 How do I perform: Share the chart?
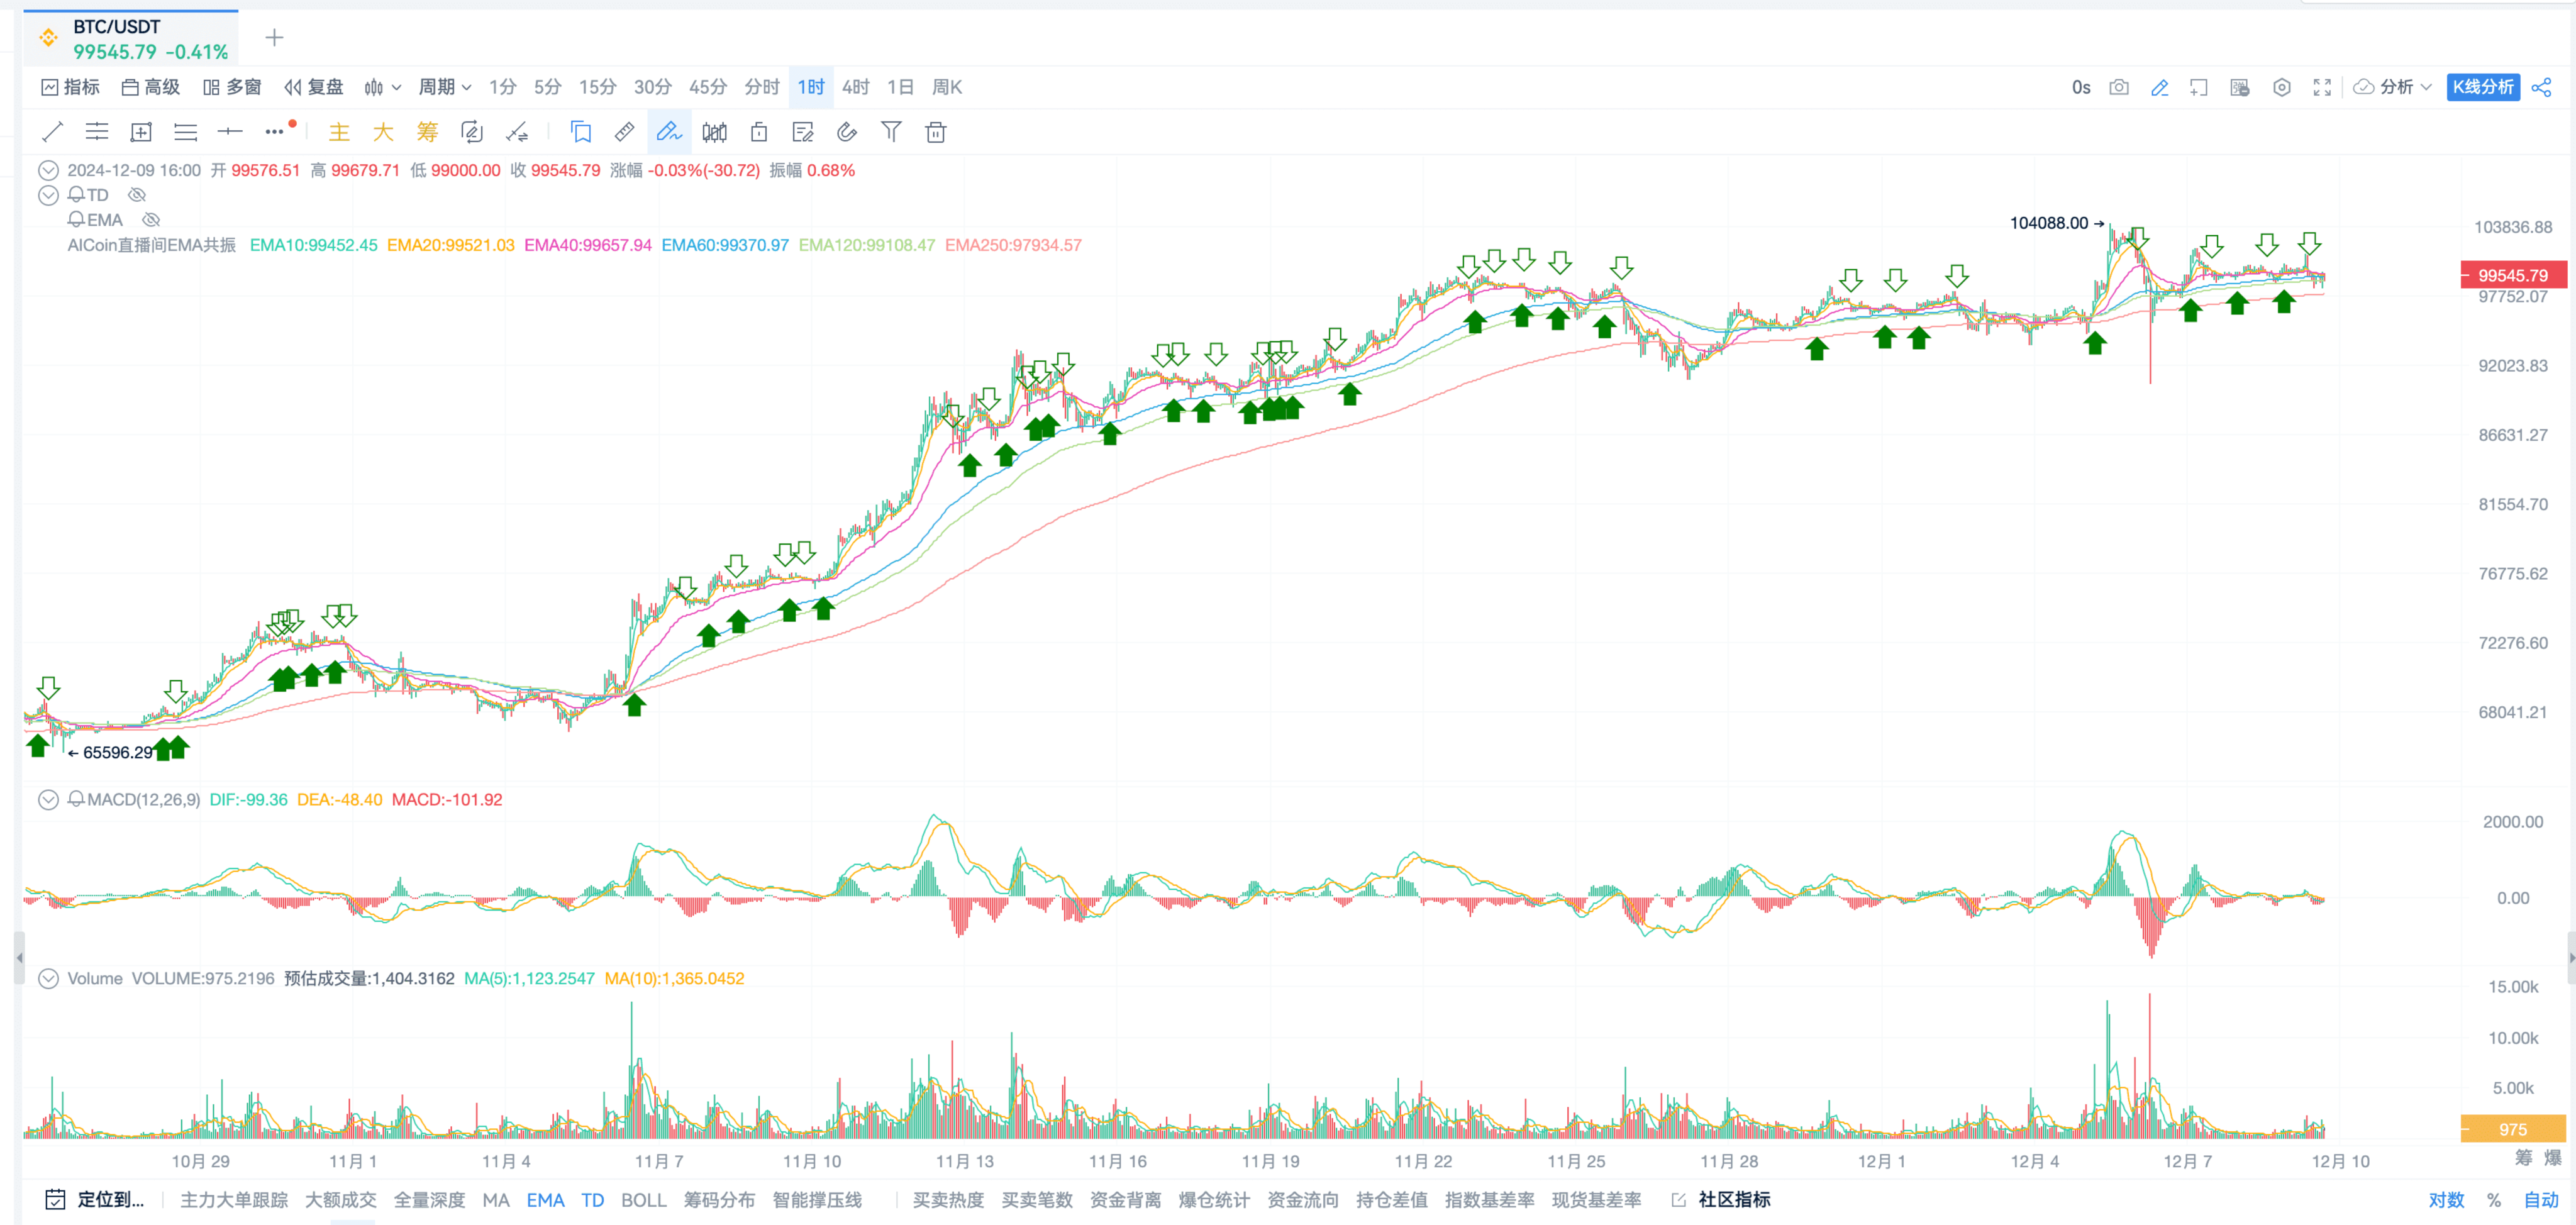(2541, 87)
